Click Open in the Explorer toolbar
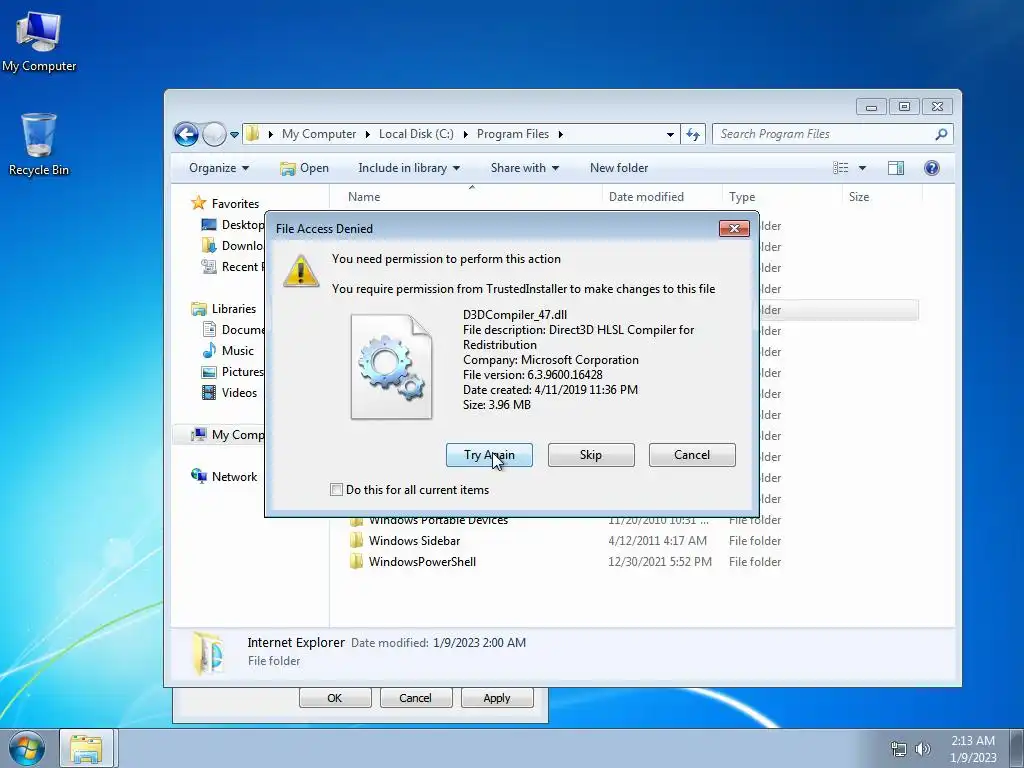This screenshot has height=768, width=1024. coord(304,168)
